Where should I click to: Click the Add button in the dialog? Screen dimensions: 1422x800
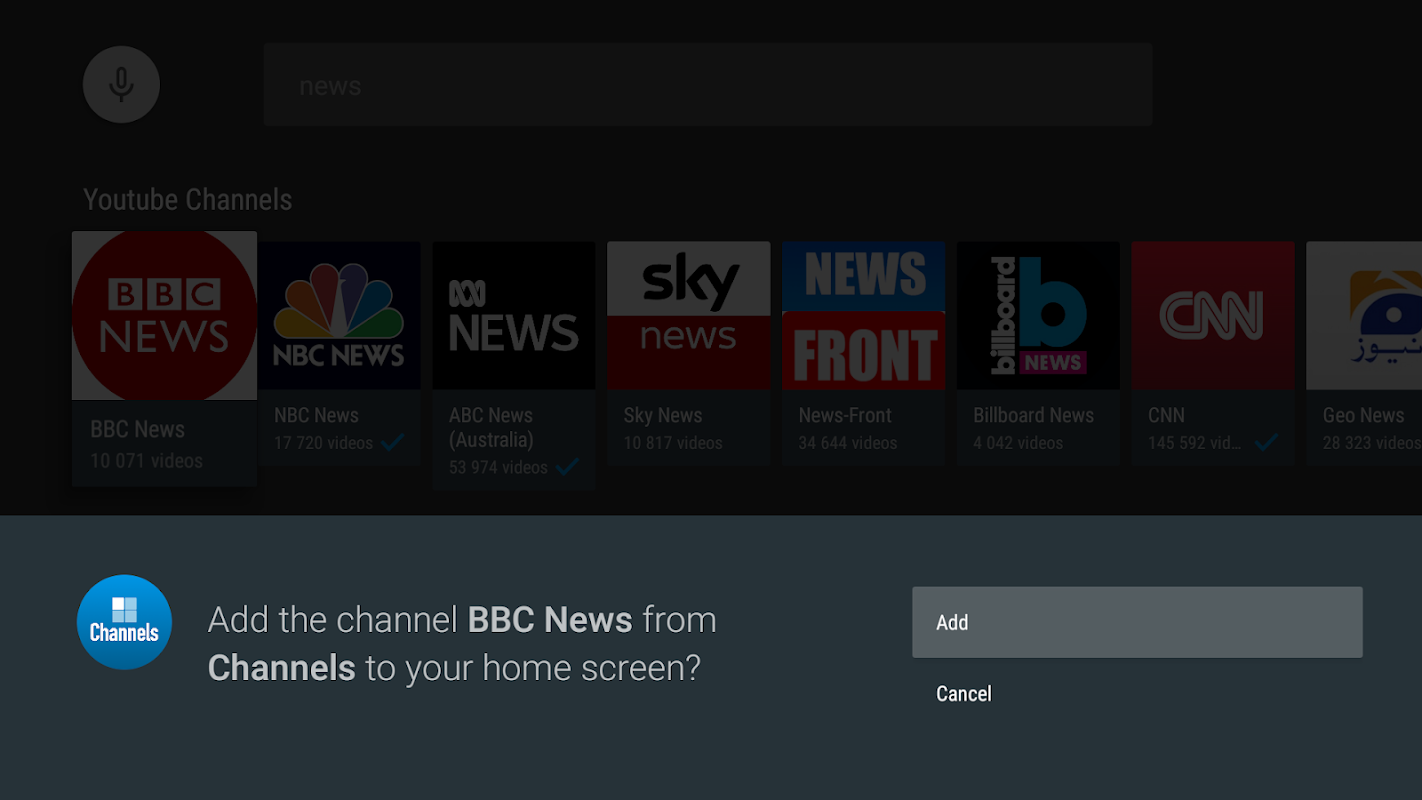[1137, 622]
